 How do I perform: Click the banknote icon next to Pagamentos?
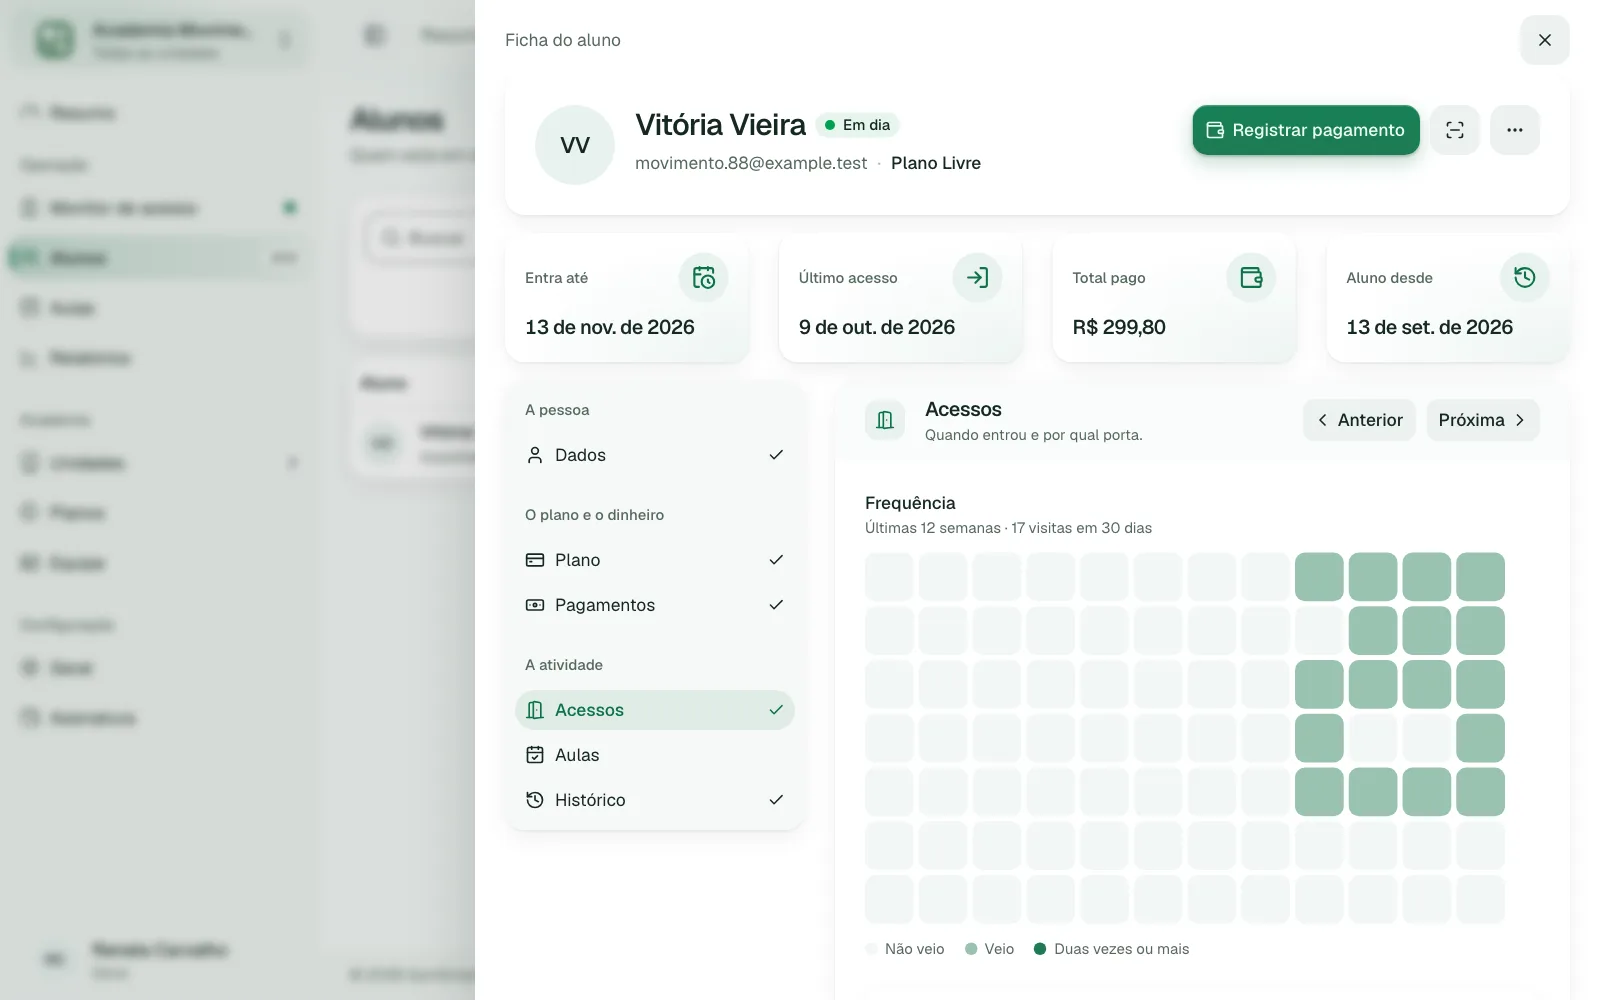535,605
